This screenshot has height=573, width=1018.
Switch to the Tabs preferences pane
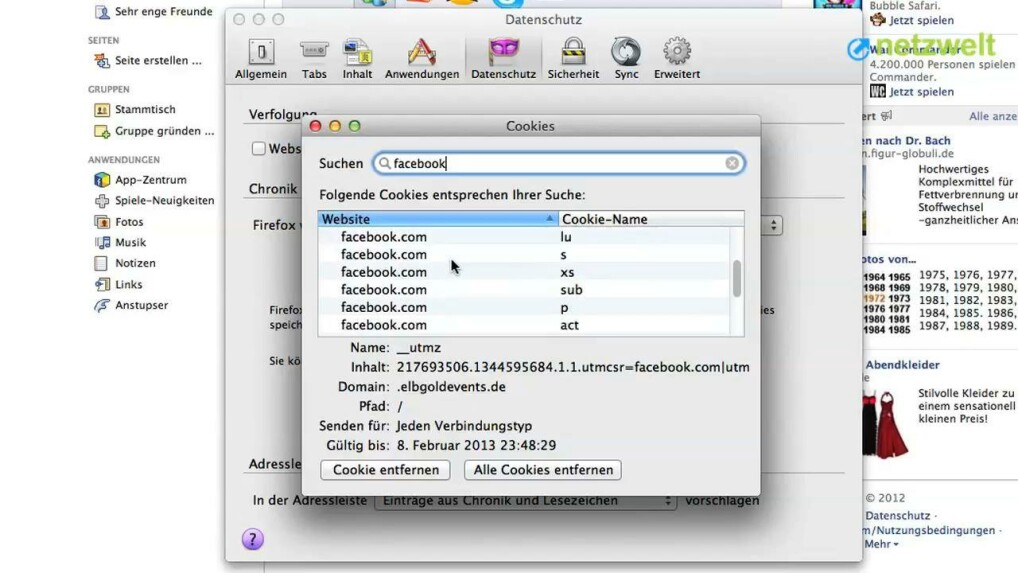314,58
